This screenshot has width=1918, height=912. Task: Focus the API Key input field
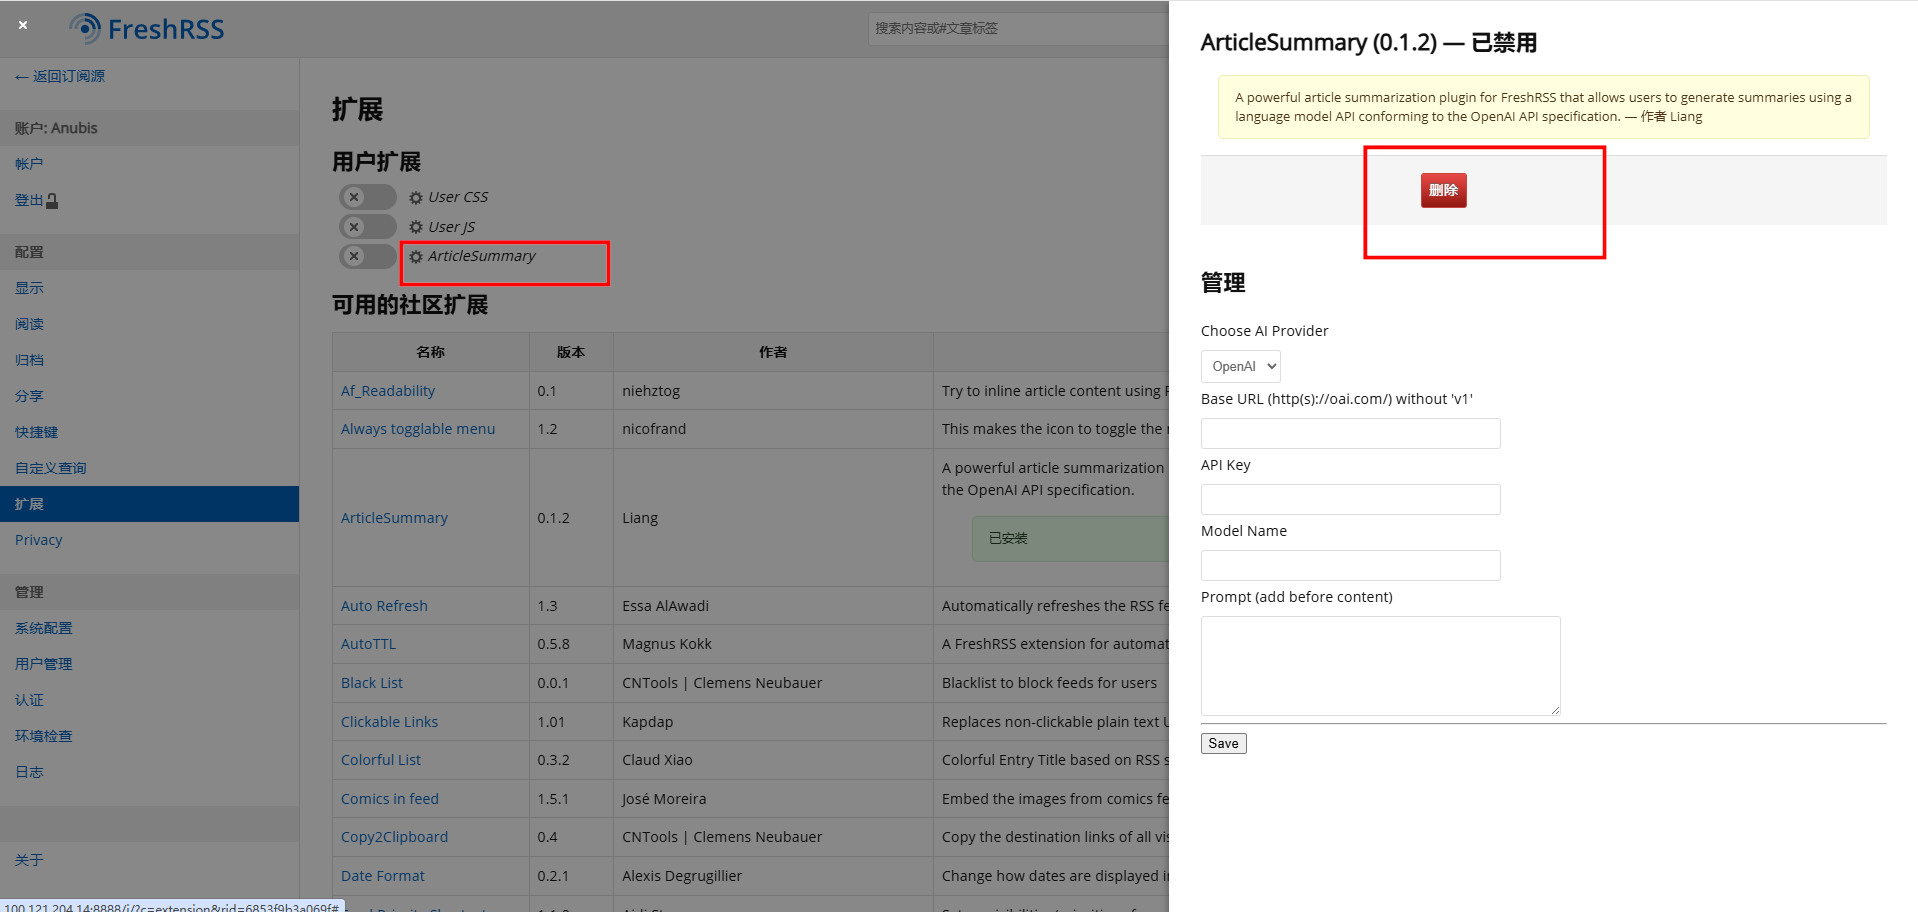coord(1350,499)
